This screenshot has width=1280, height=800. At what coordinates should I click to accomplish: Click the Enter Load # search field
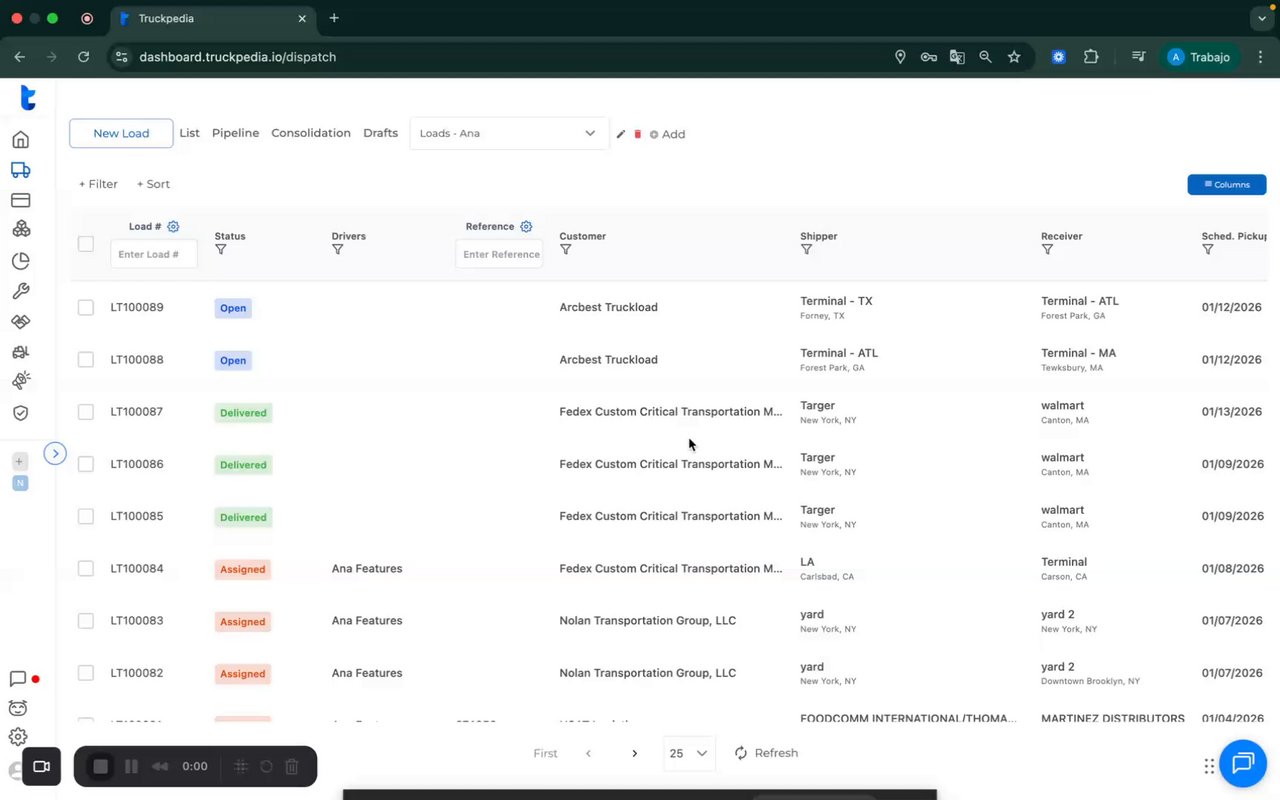(x=153, y=254)
